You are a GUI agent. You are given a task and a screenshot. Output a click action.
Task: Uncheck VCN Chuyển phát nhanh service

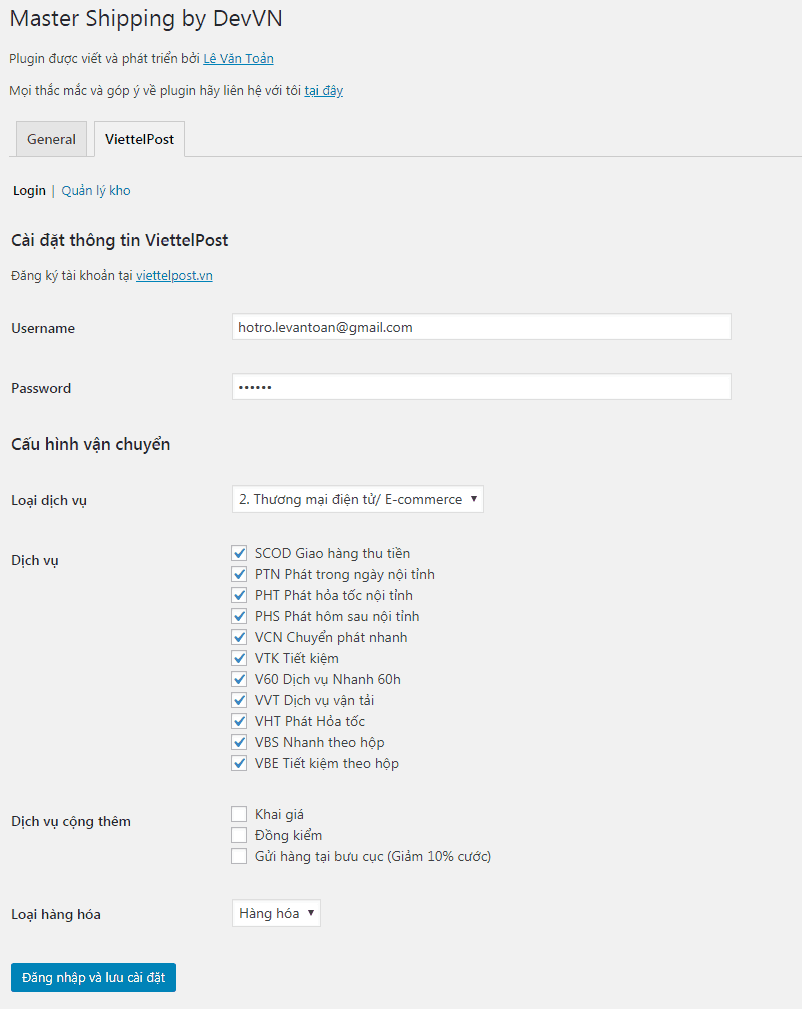(238, 637)
